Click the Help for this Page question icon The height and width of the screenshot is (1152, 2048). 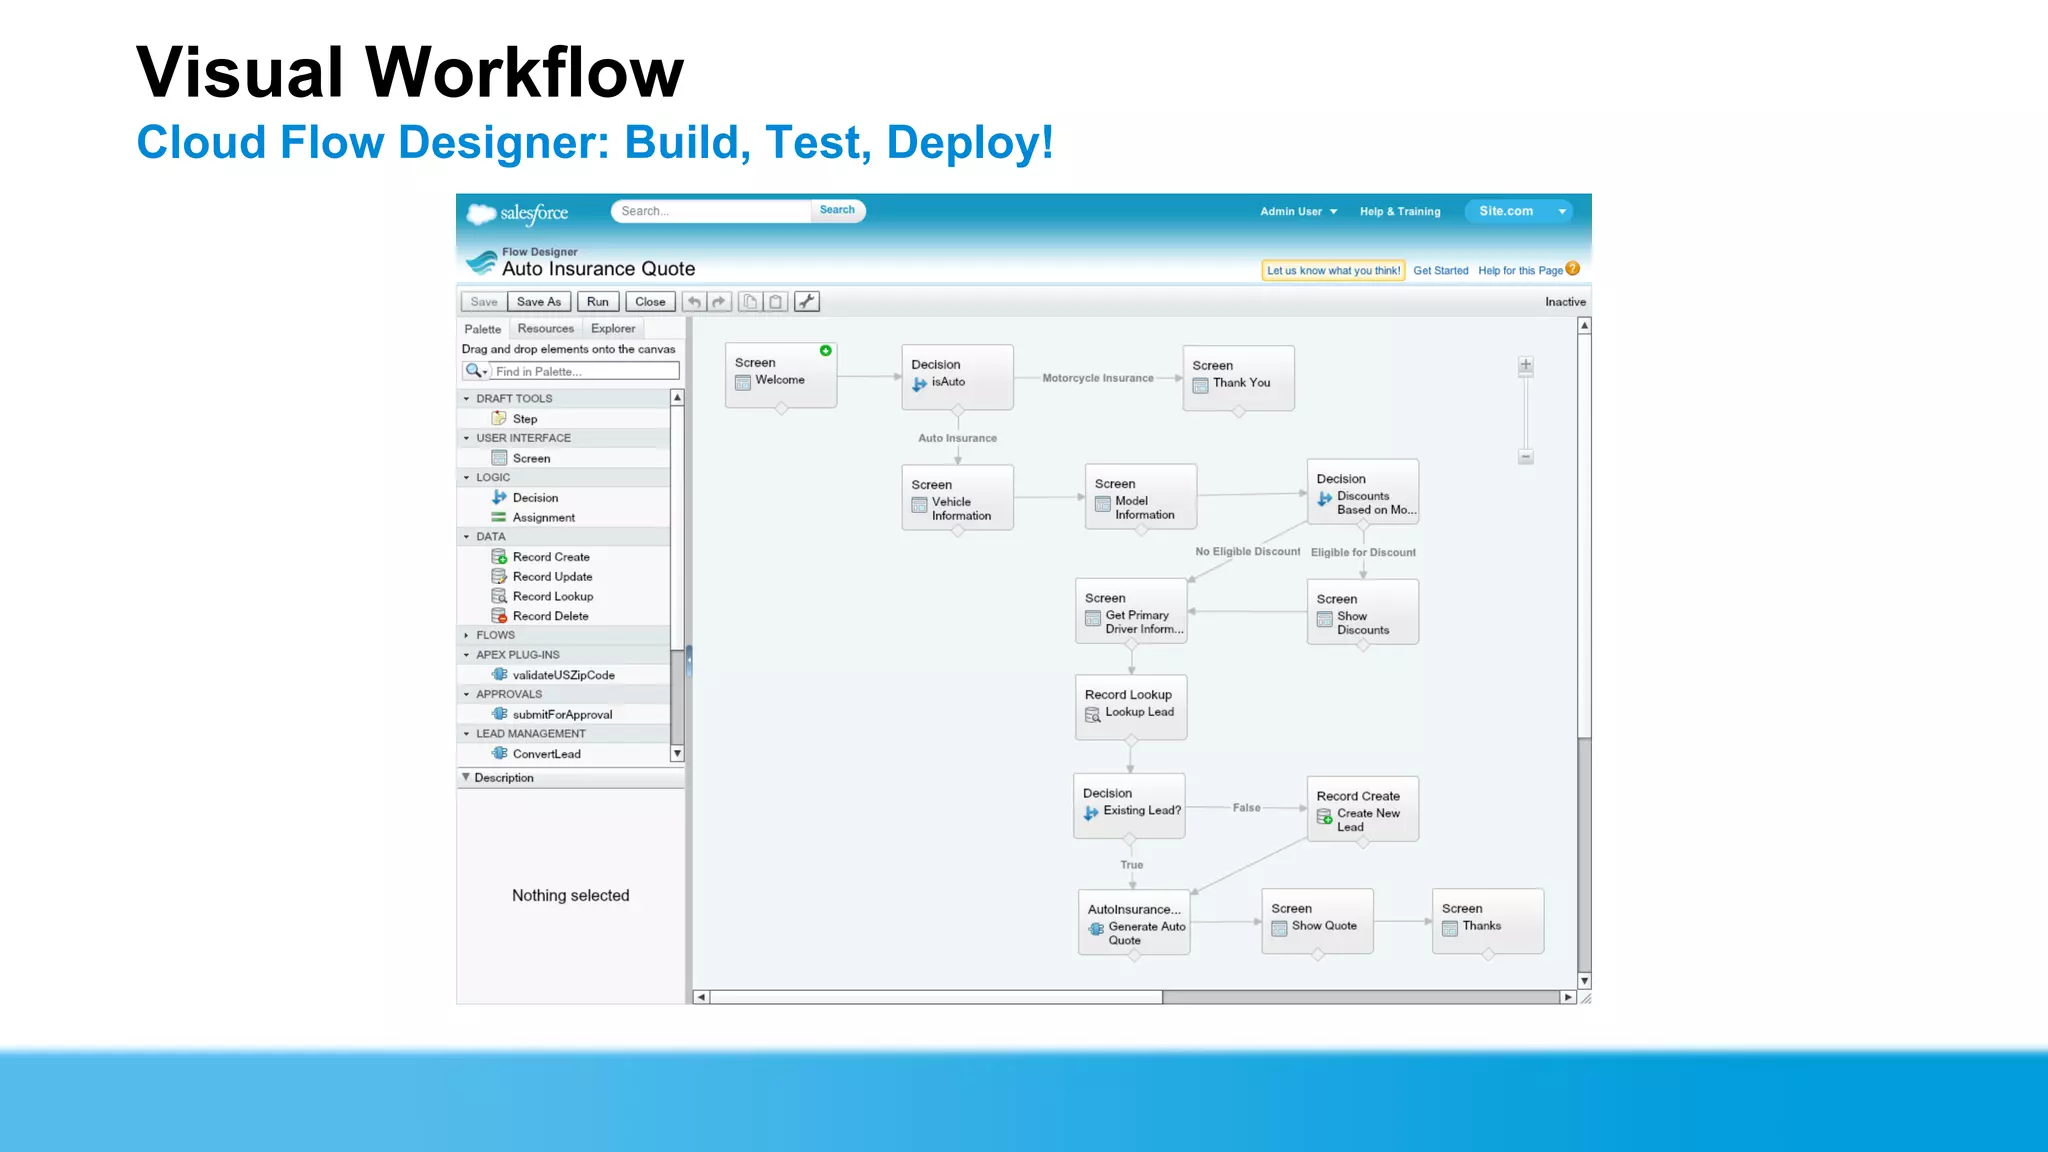point(1573,269)
